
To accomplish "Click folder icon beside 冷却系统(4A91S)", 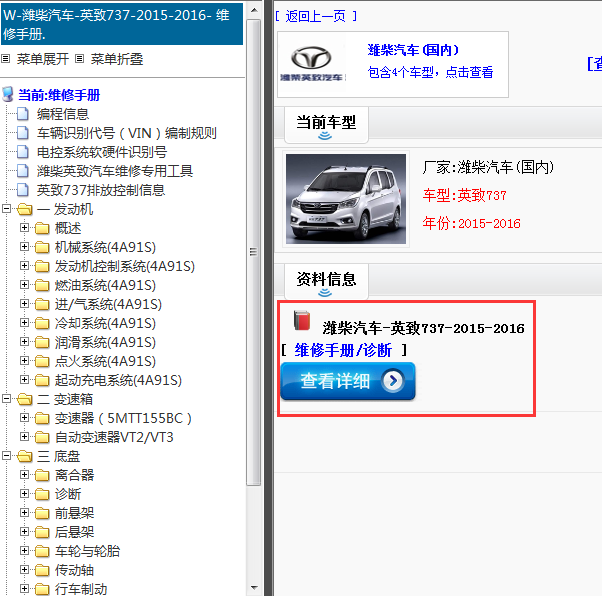I will click(42, 323).
